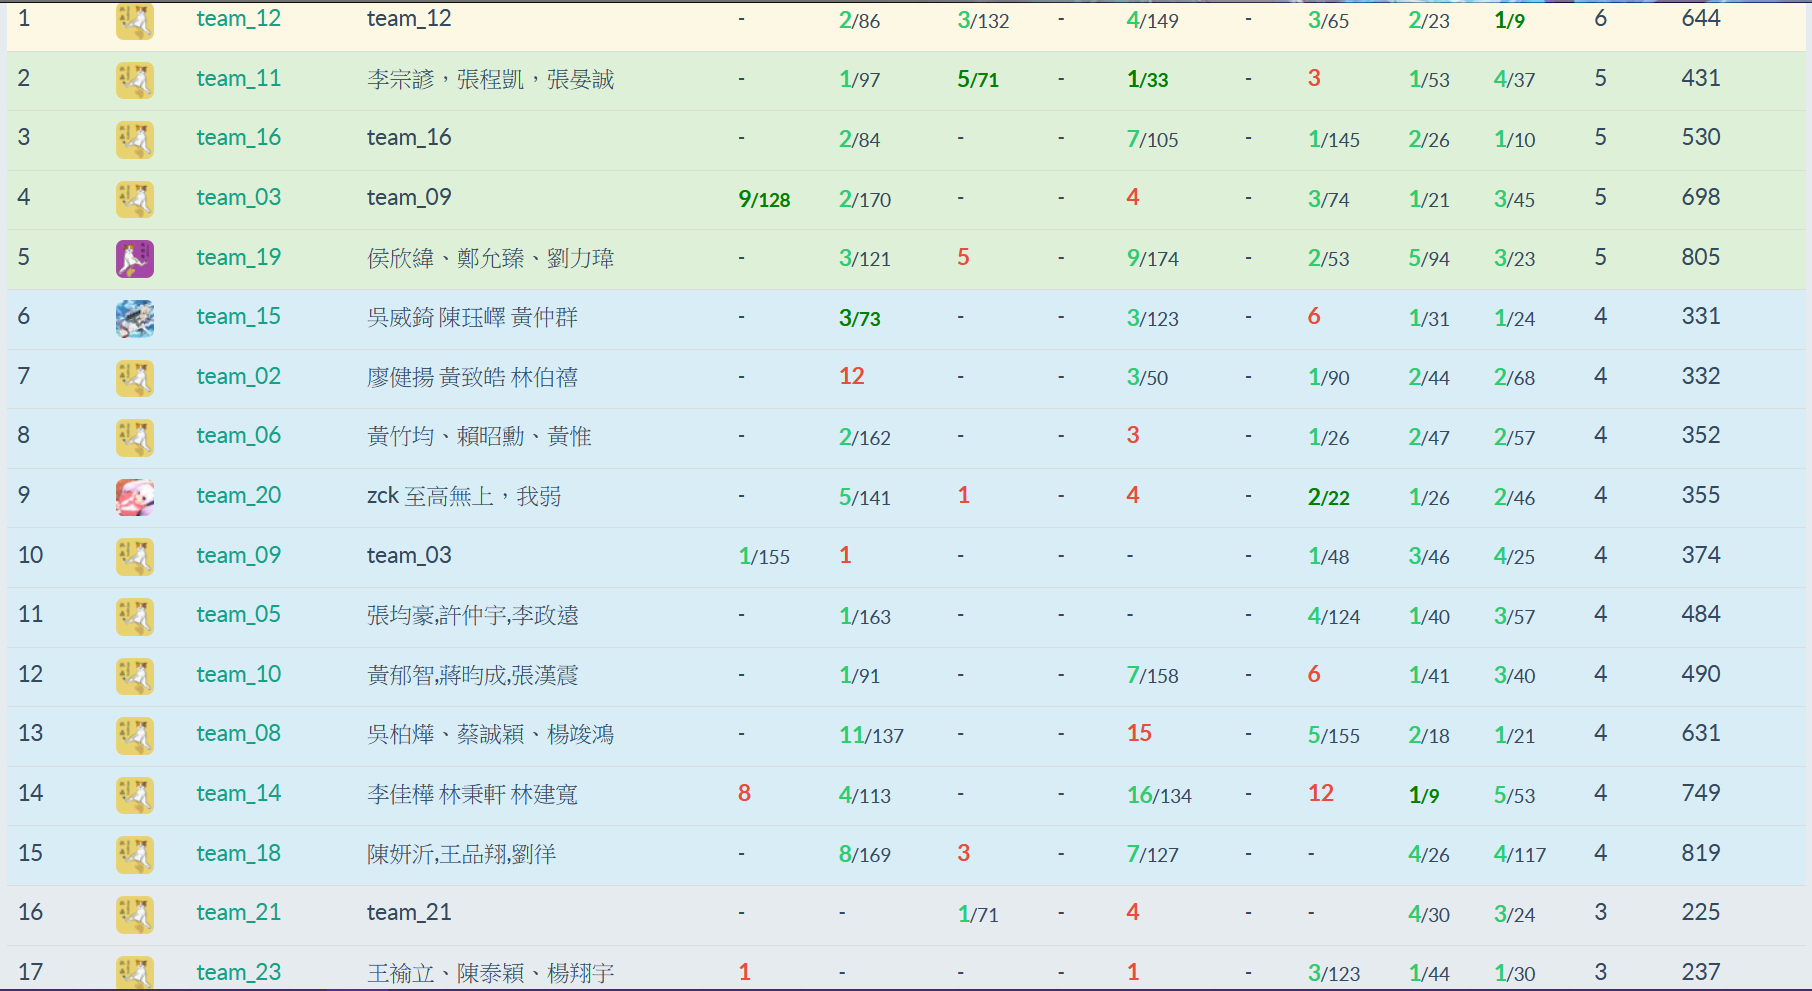Click team_11's 1/33 result cell
The image size is (1812, 991).
click(x=1147, y=80)
